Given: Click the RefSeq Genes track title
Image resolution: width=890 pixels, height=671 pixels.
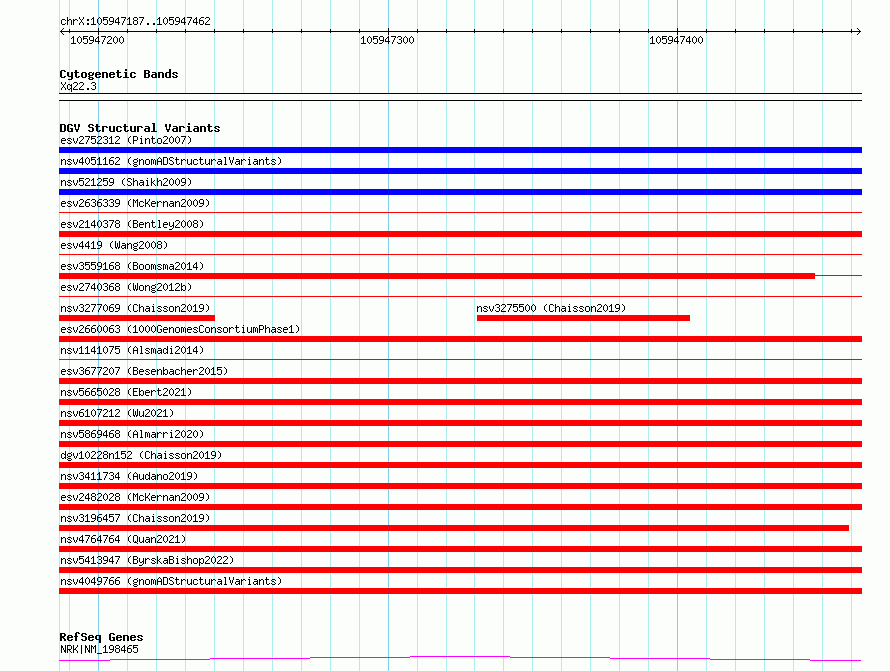Looking at the screenshot, I should (x=101, y=637).
